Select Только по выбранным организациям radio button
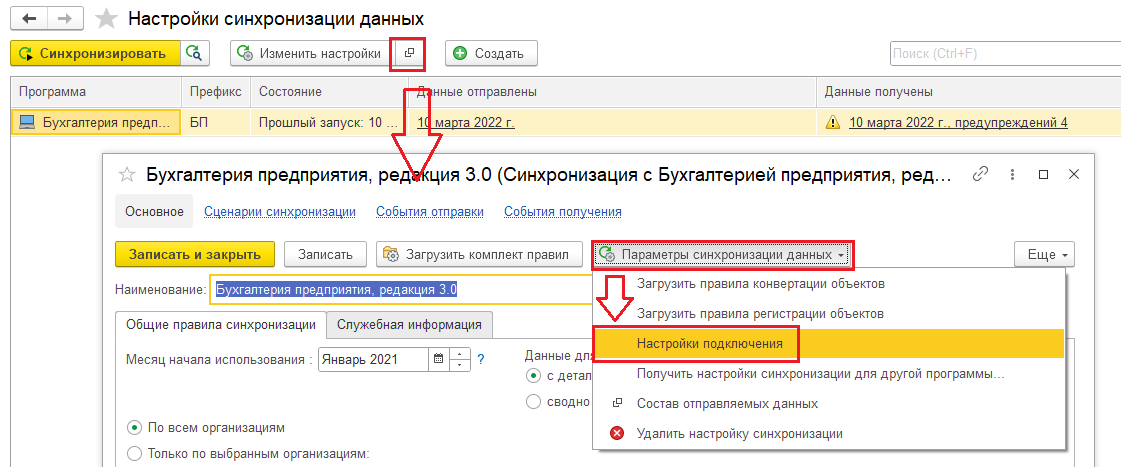Viewport: 1121px width, 467px height. coord(134,453)
